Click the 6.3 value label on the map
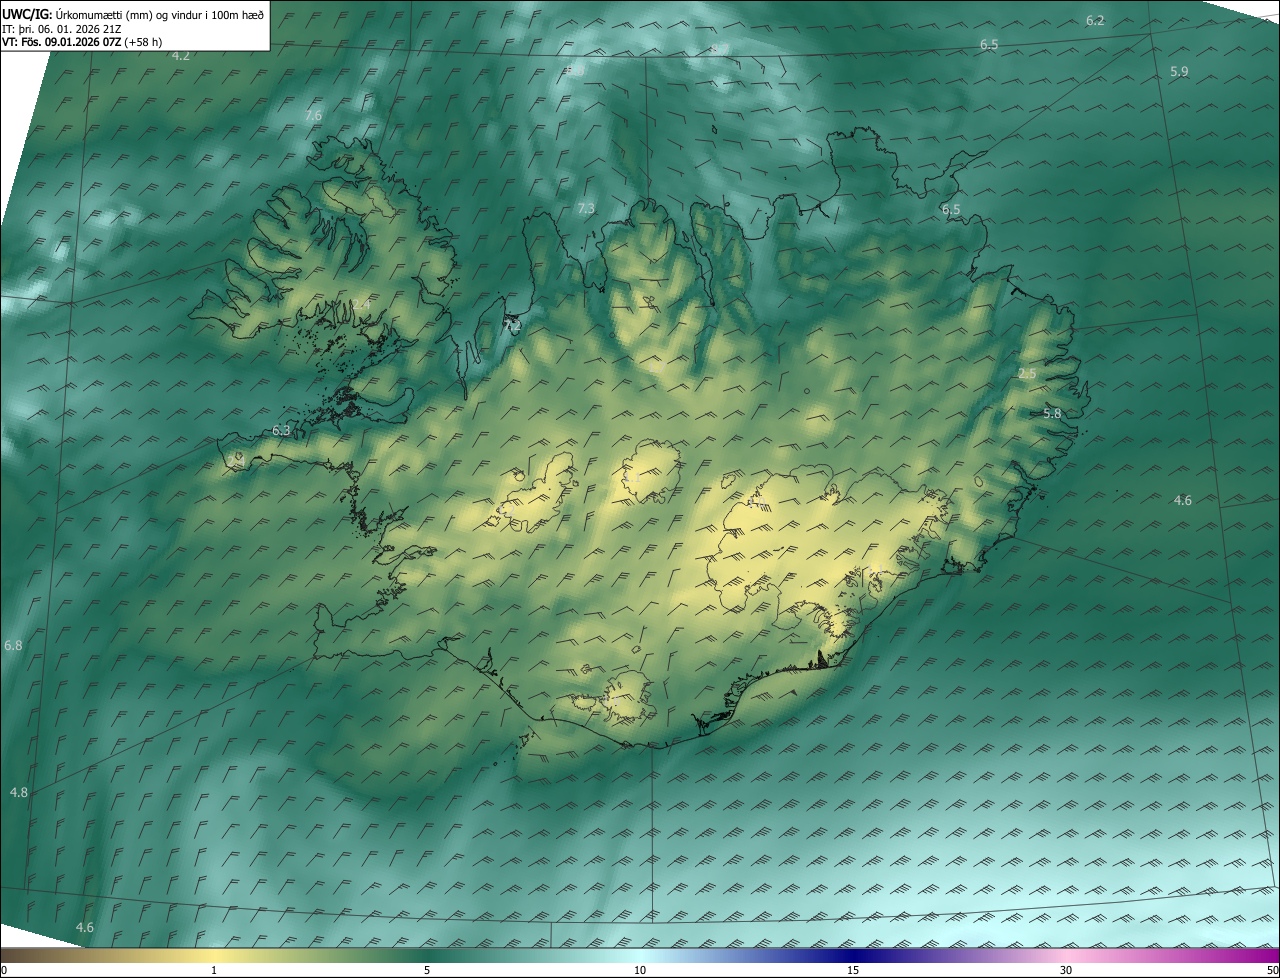 [x=281, y=431]
